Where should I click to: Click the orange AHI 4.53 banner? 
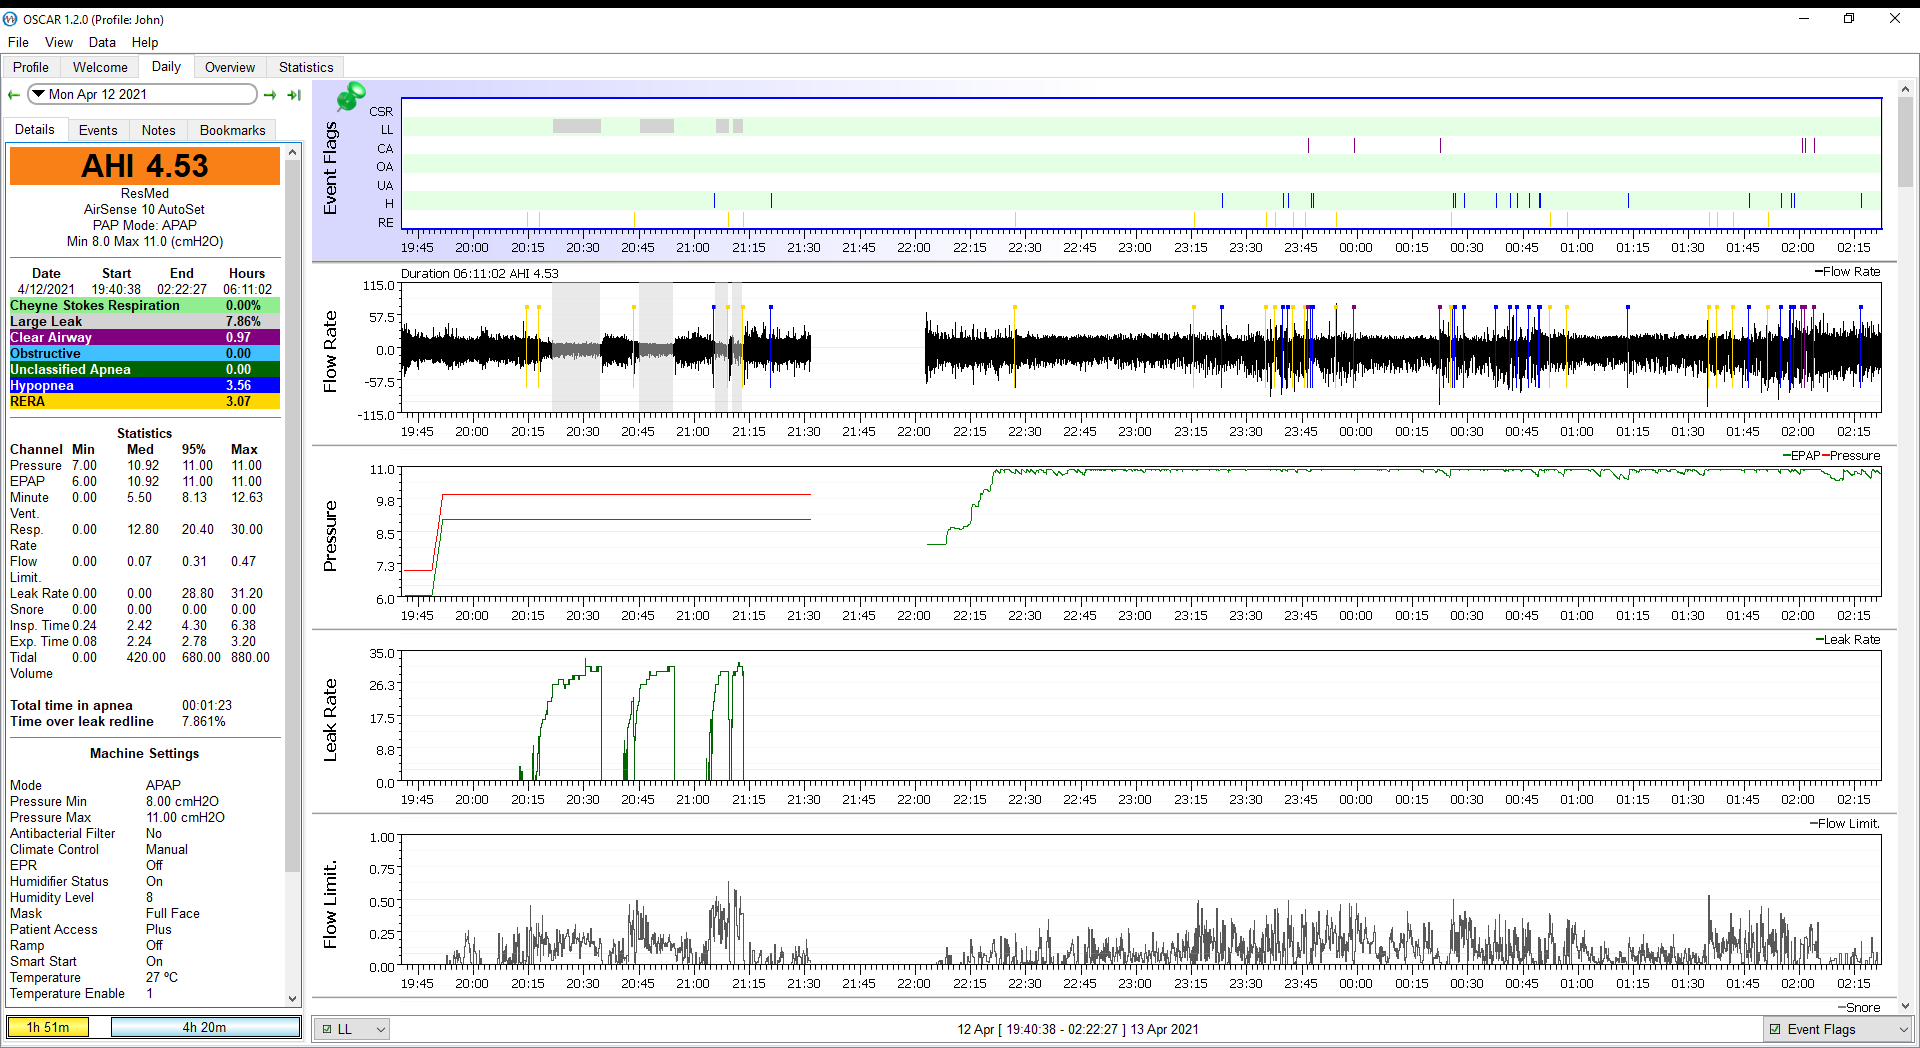pyautogui.click(x=145, y=166)
